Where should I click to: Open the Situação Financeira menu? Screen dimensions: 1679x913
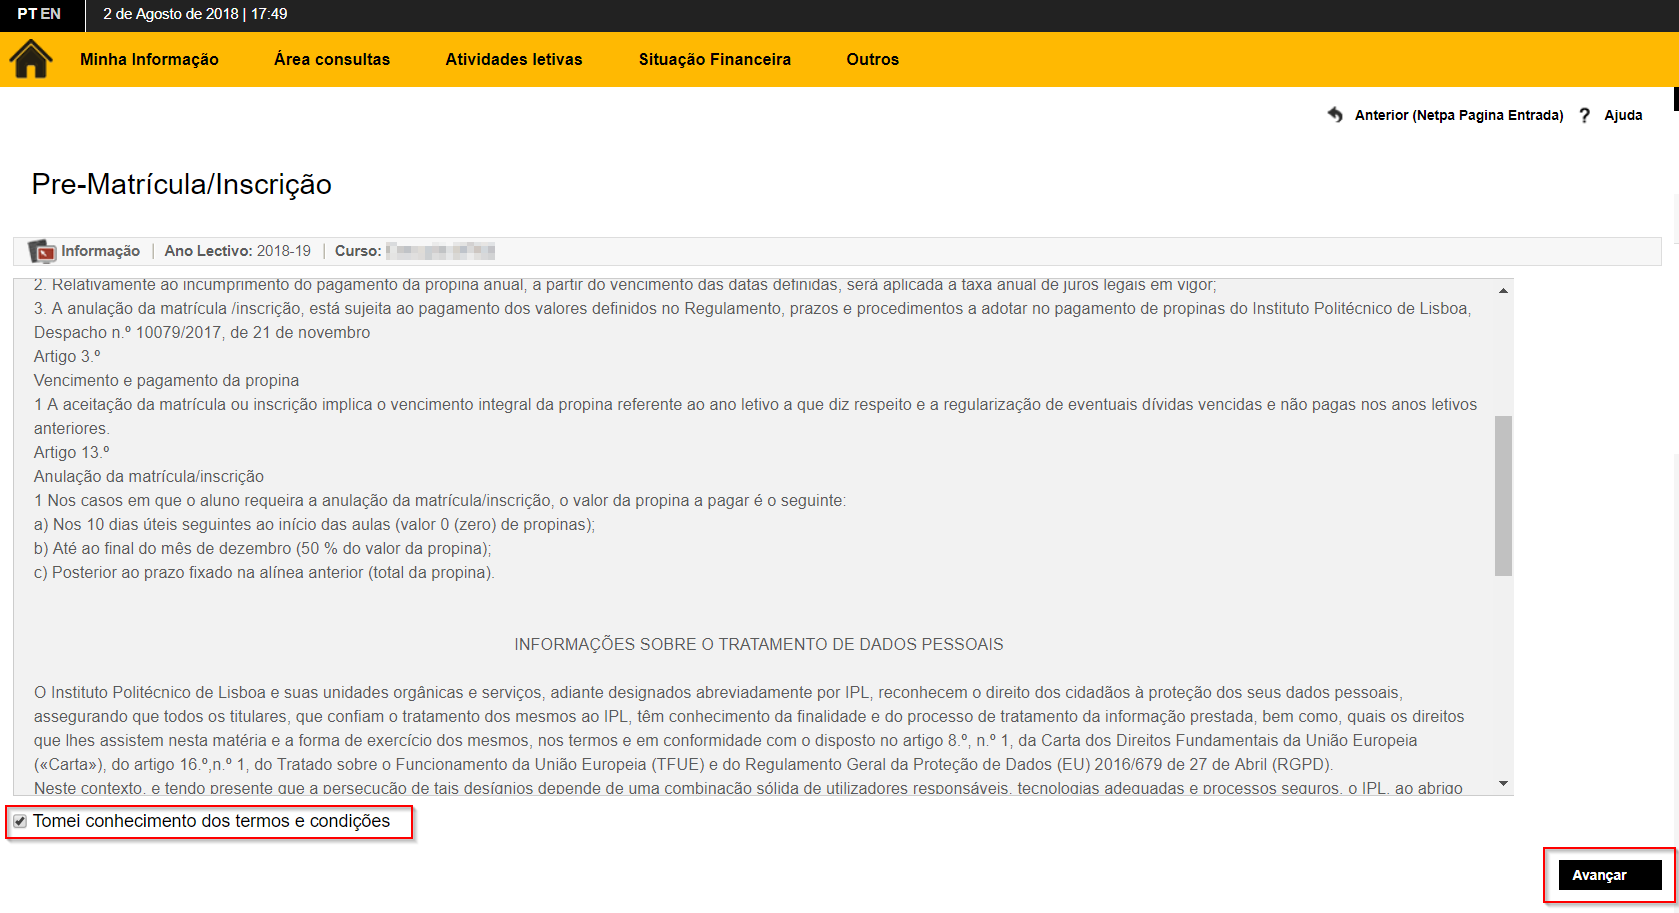tap(715, 59)
